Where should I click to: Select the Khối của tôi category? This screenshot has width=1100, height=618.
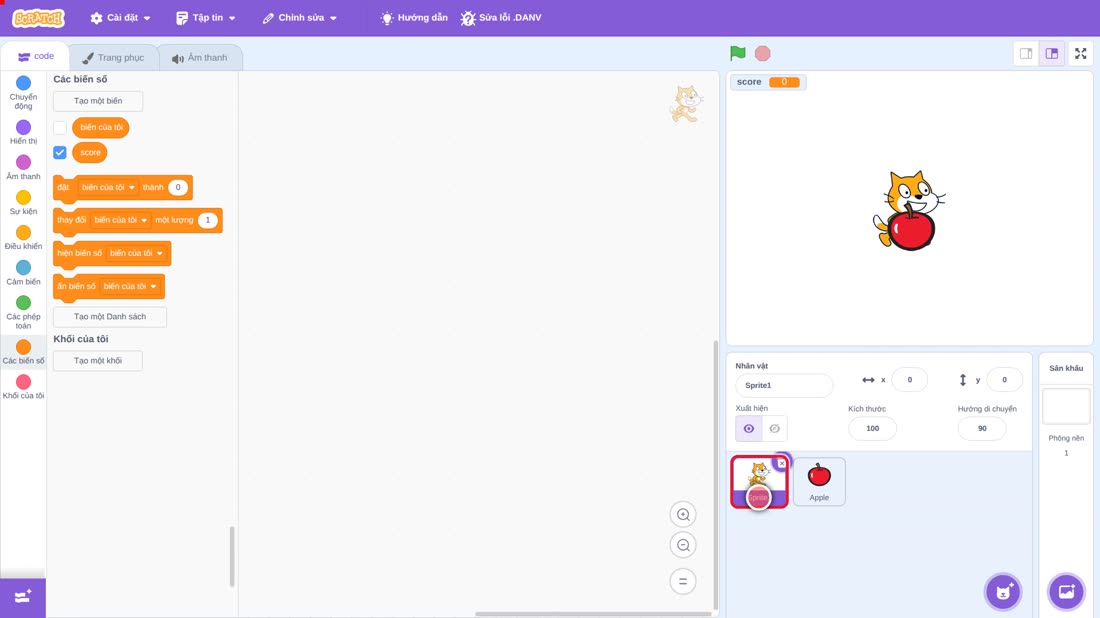23,387
